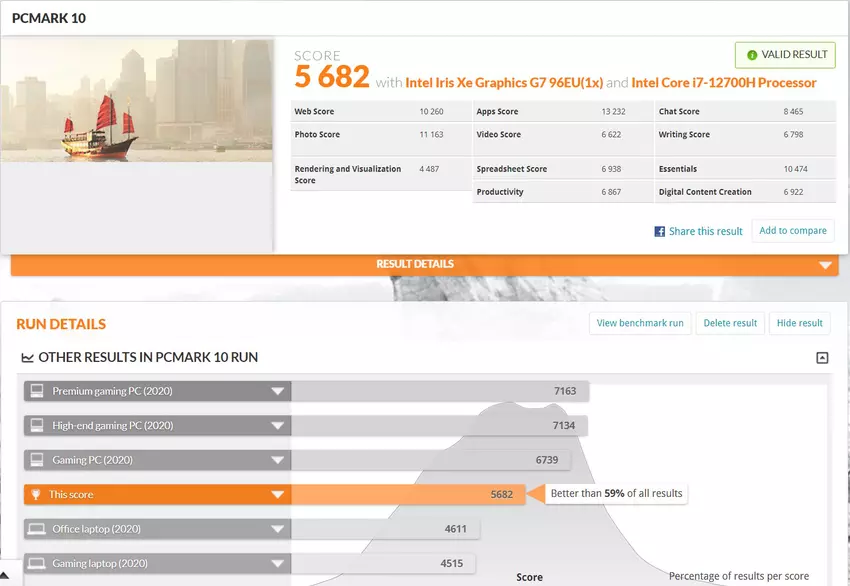Collapse the Other Results in PCMark 10 Run section
This screenshot has height=586, width=850.
821,357
